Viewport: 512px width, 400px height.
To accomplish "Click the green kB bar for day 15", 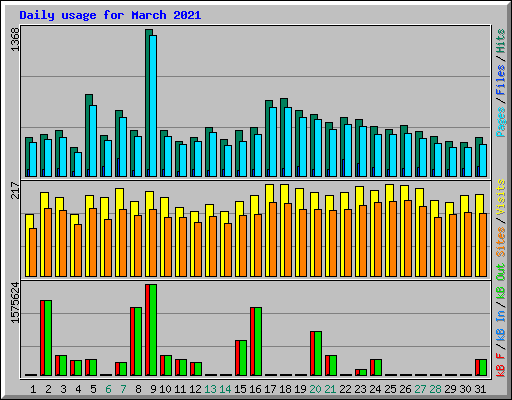I will click(243, 358).
